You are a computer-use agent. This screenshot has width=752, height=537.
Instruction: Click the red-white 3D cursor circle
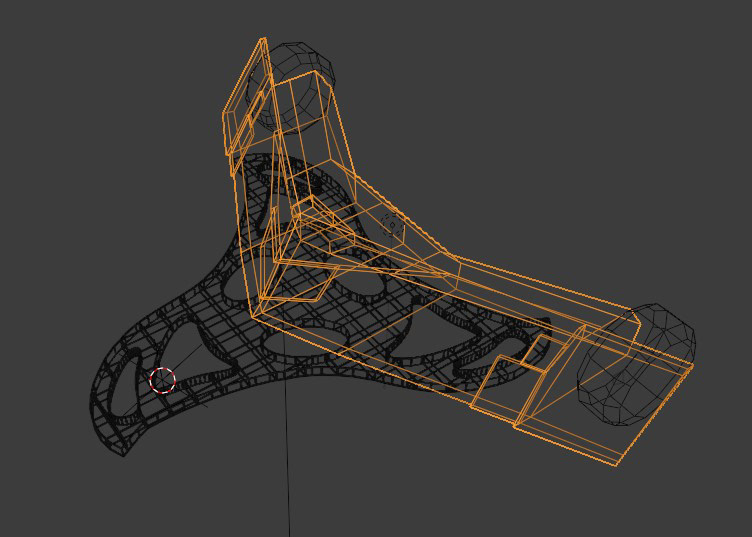162,380
